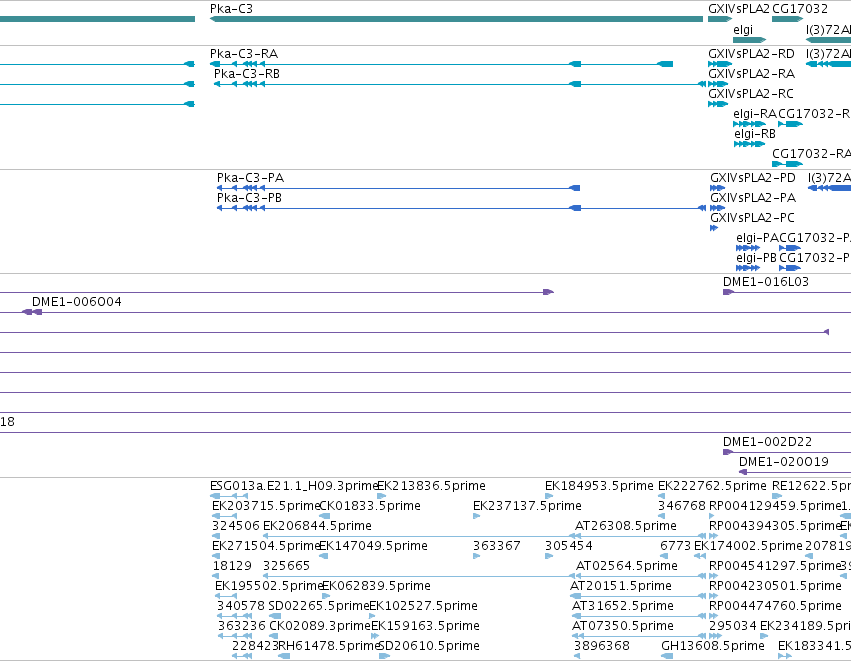
Task: Select EST AT31652.5prime
Action: 623,607
